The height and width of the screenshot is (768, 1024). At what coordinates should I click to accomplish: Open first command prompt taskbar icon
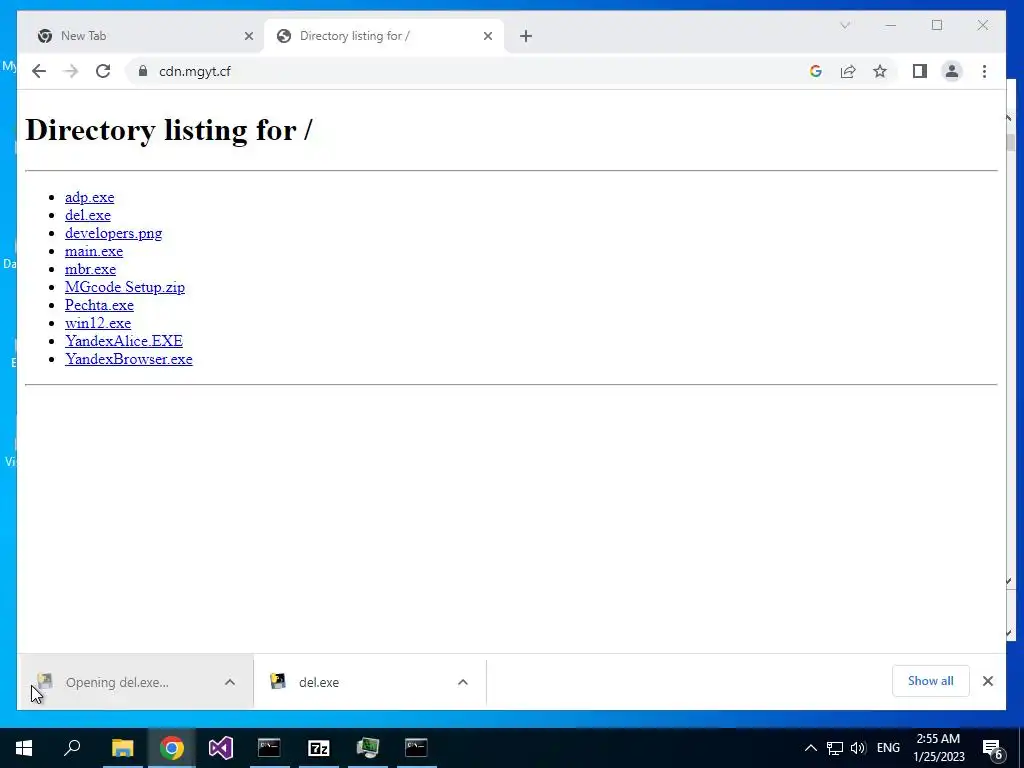click(x=269, y=748)
